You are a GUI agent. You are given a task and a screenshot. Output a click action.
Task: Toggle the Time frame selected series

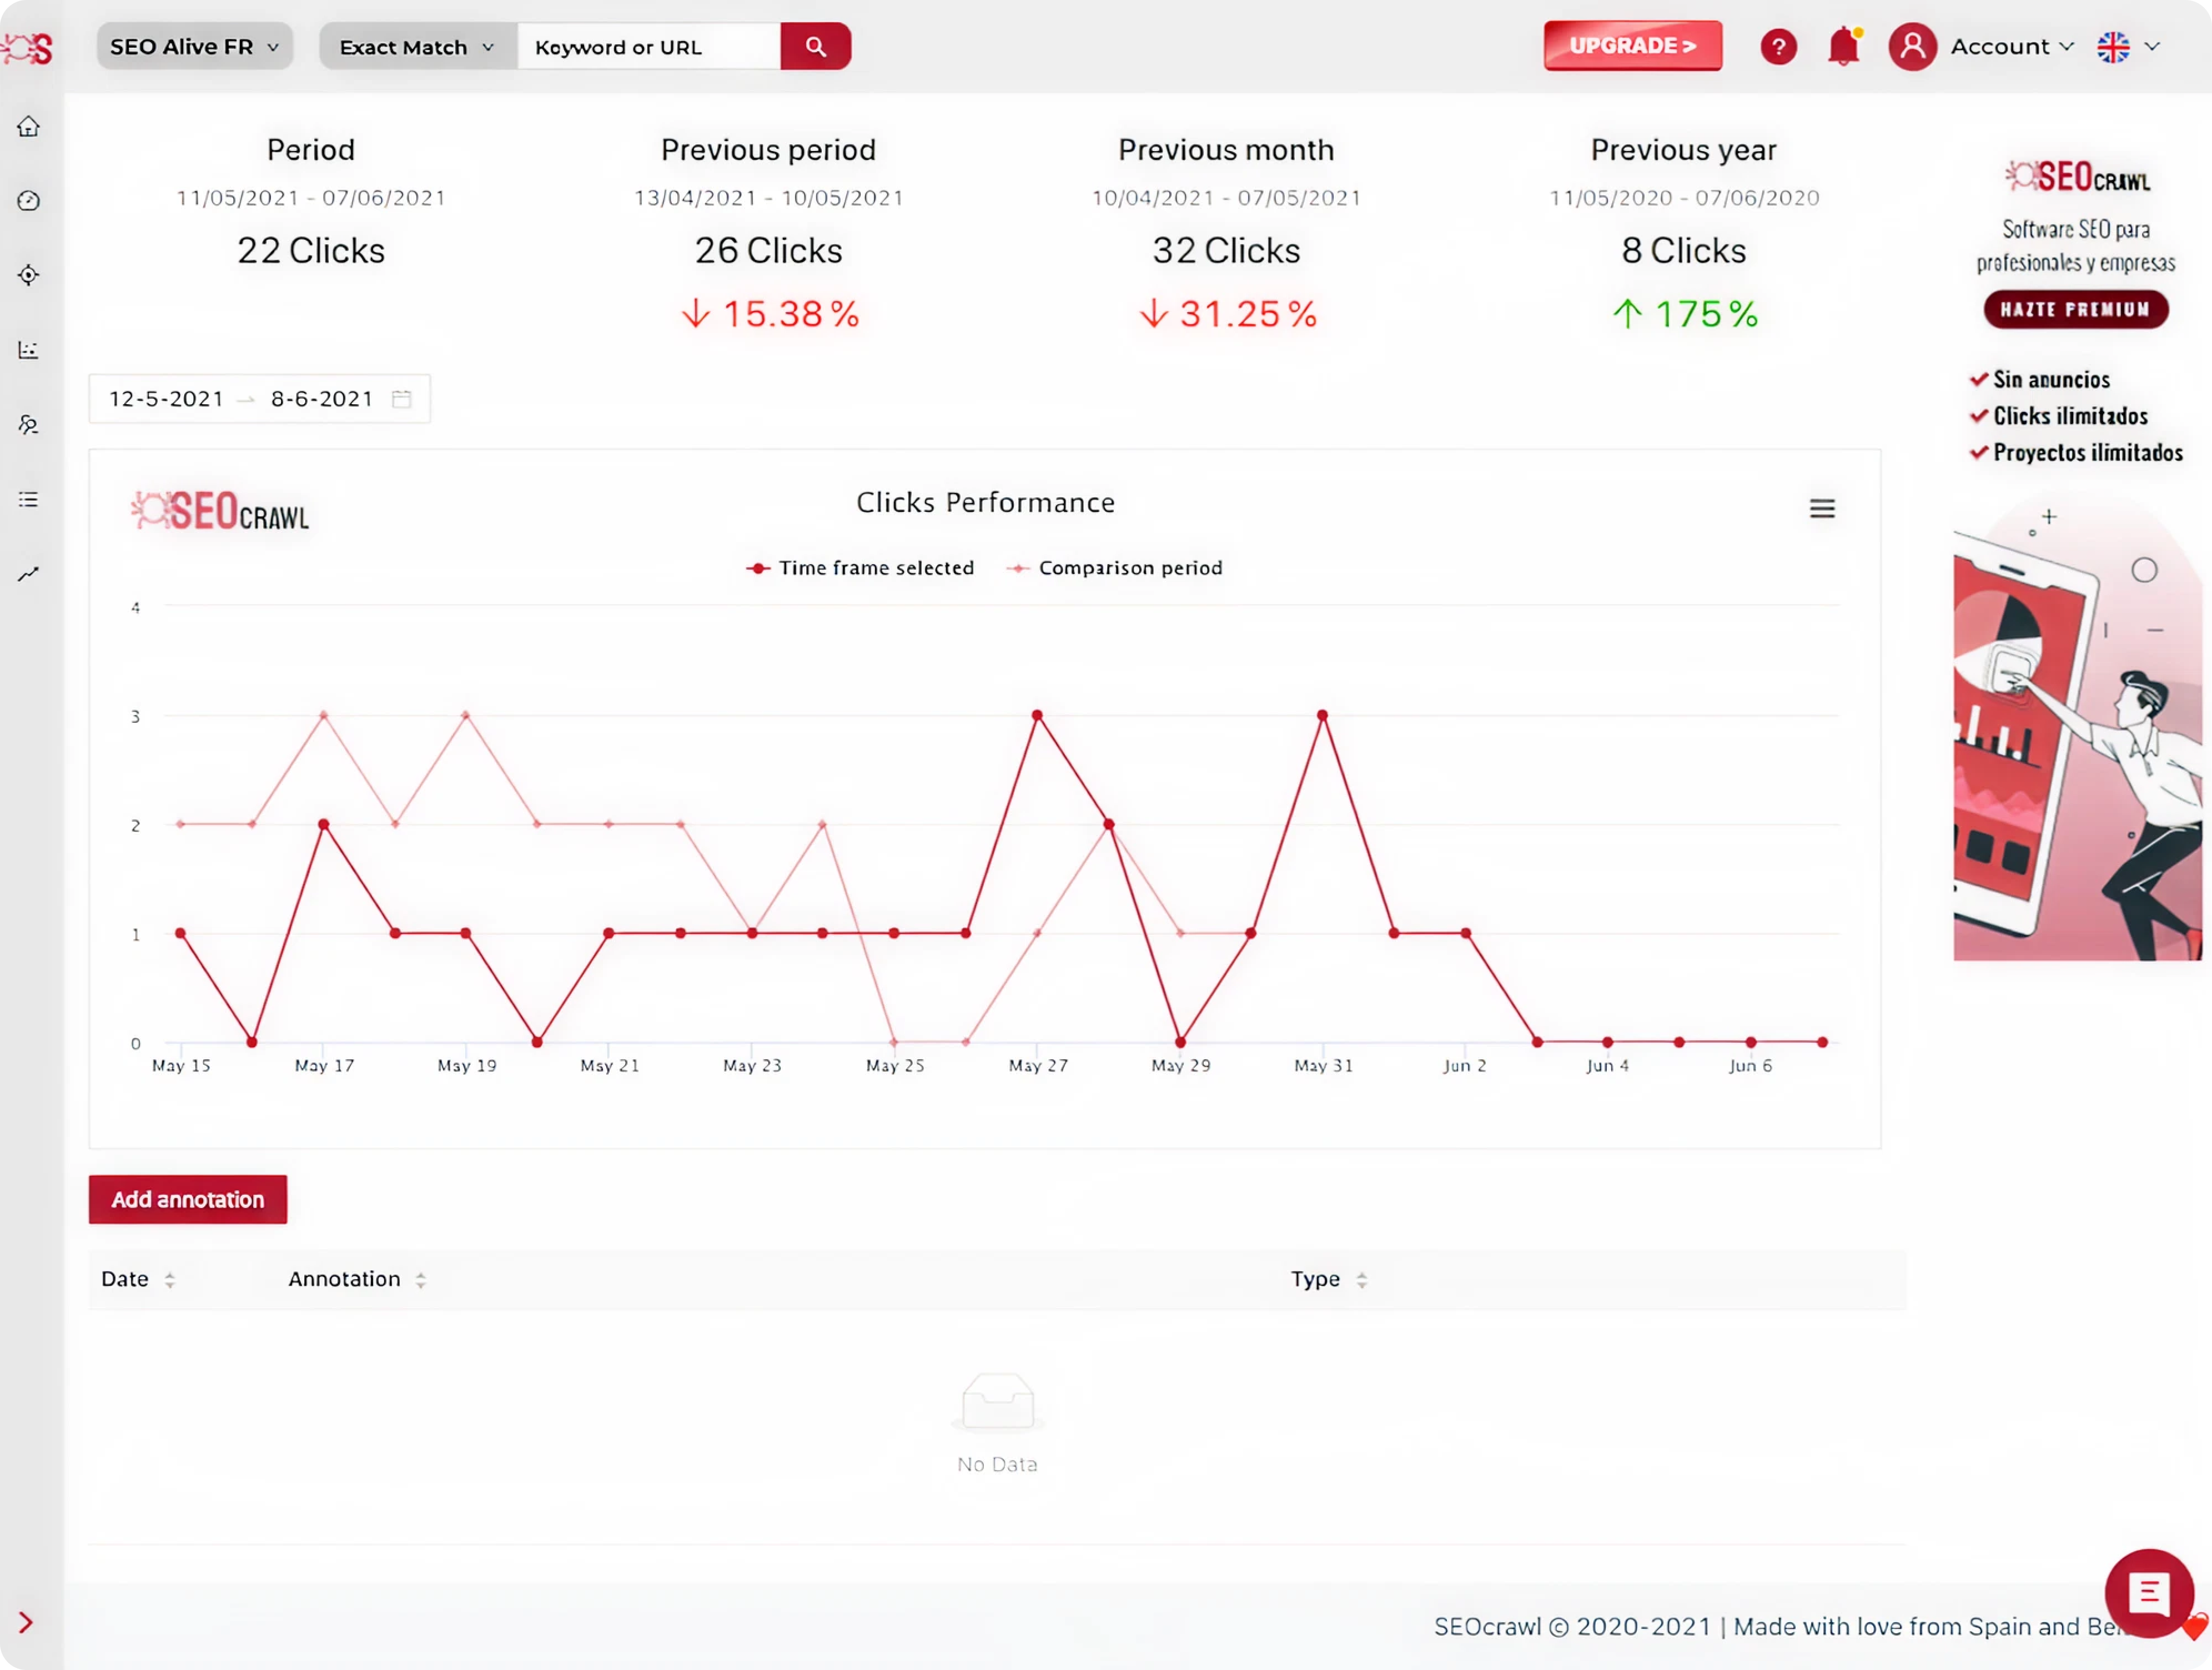pos(861,567)
